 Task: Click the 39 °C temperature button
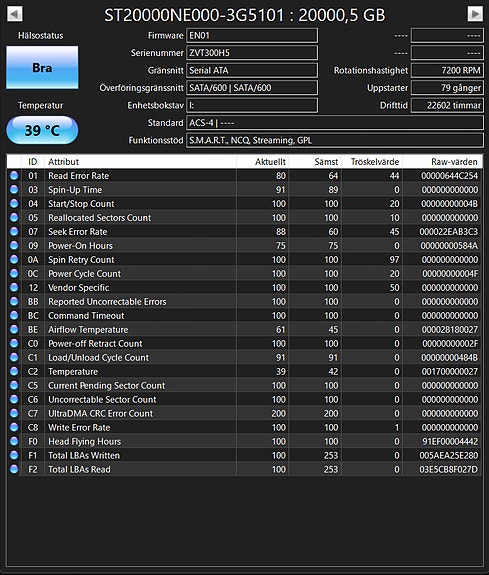click(42, 130)
